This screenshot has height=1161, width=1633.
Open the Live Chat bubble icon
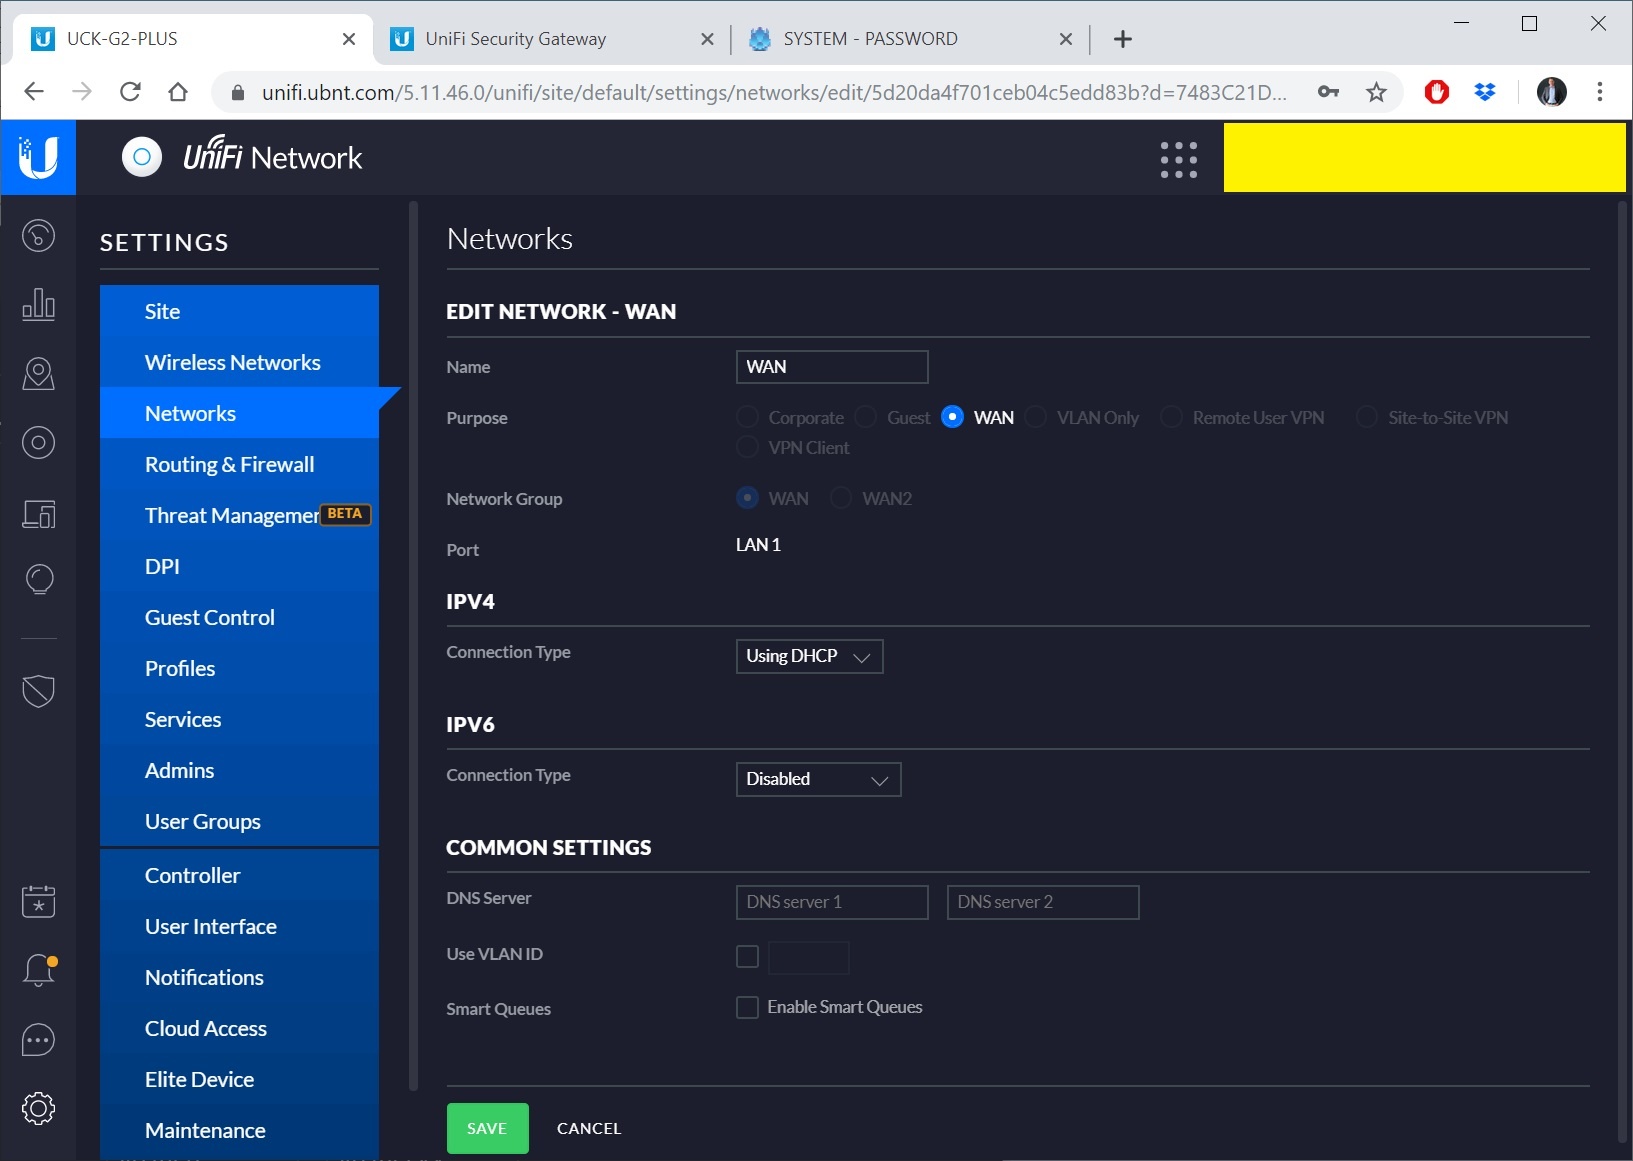(x=38, y=1040)
